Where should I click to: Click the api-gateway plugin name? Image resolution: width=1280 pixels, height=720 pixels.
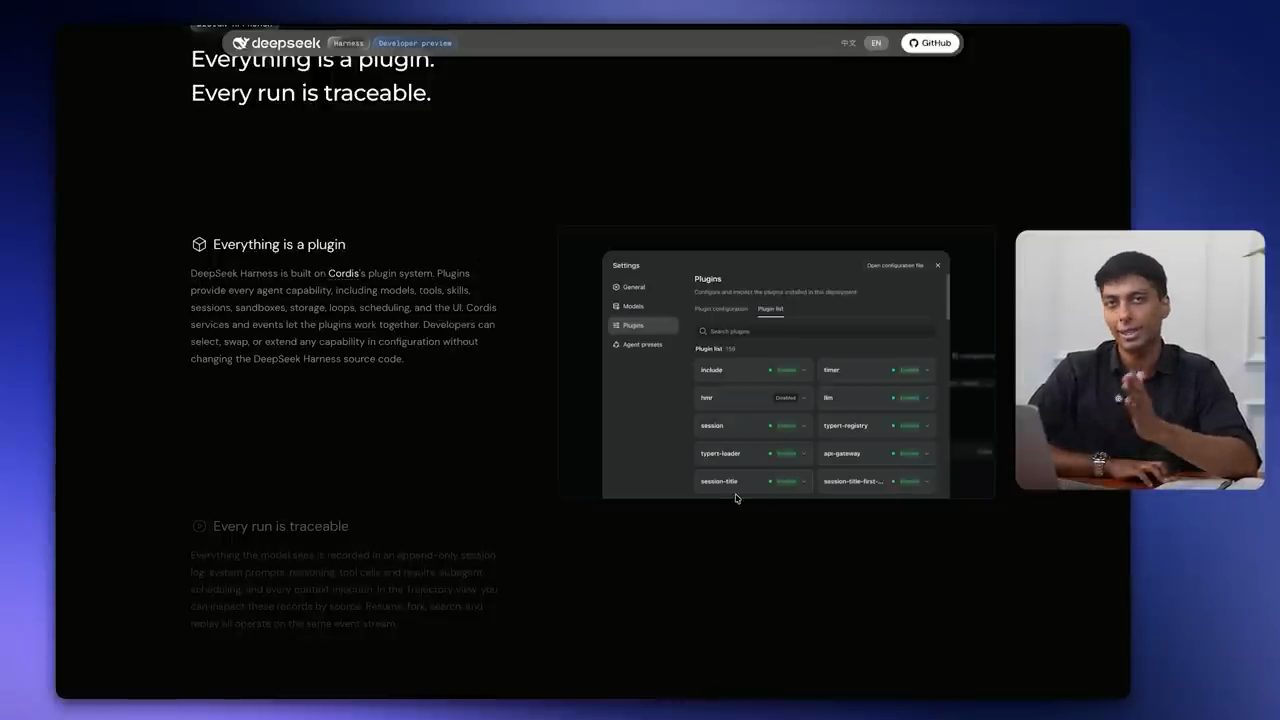tap(842, 454)
